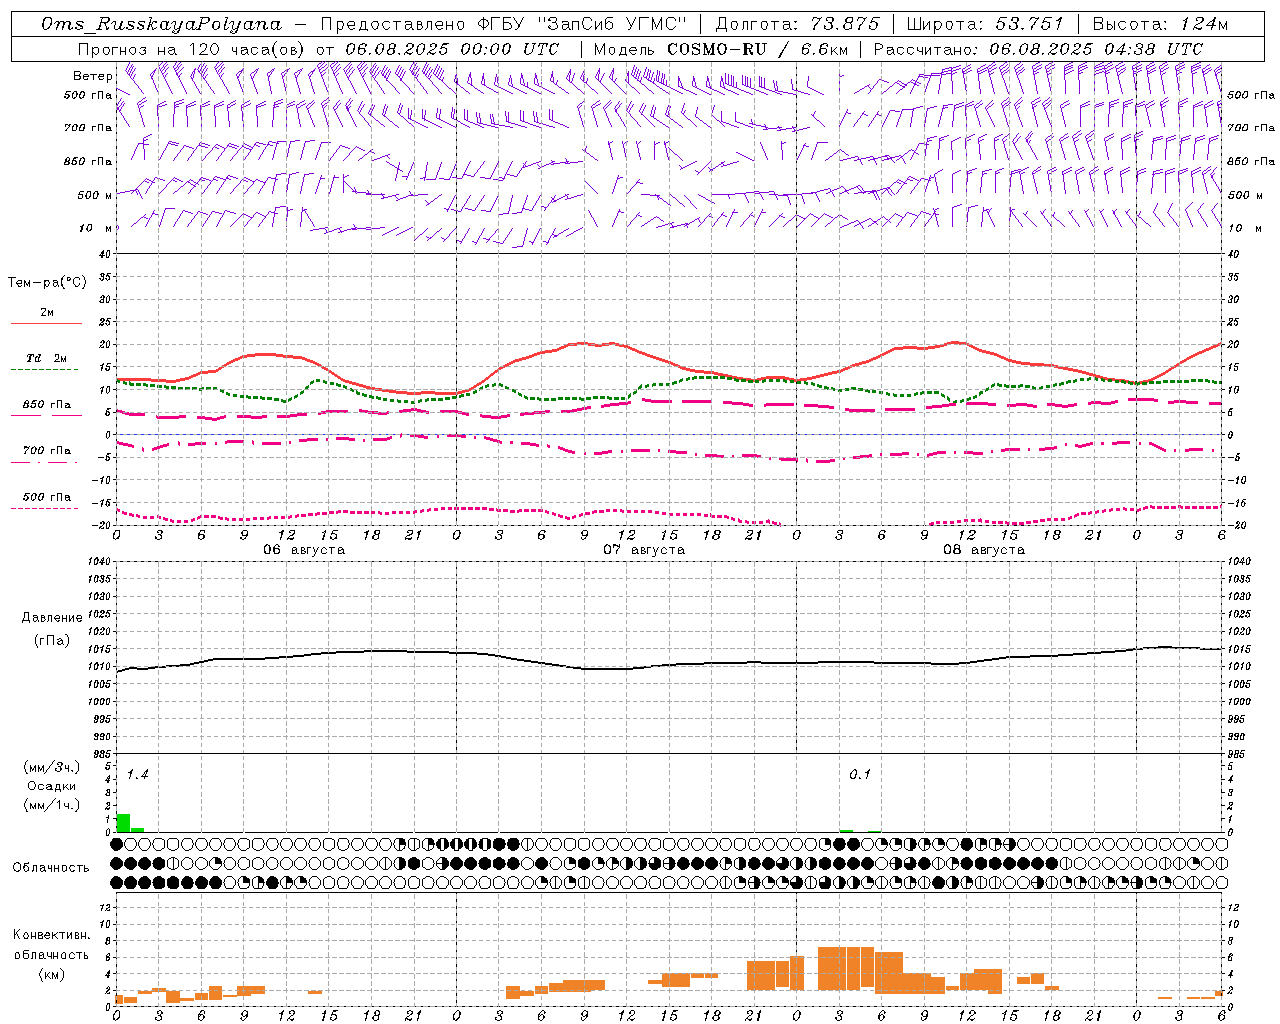
Task: Click the 'Ветер' wind panel label
Action: pos(93,76)
